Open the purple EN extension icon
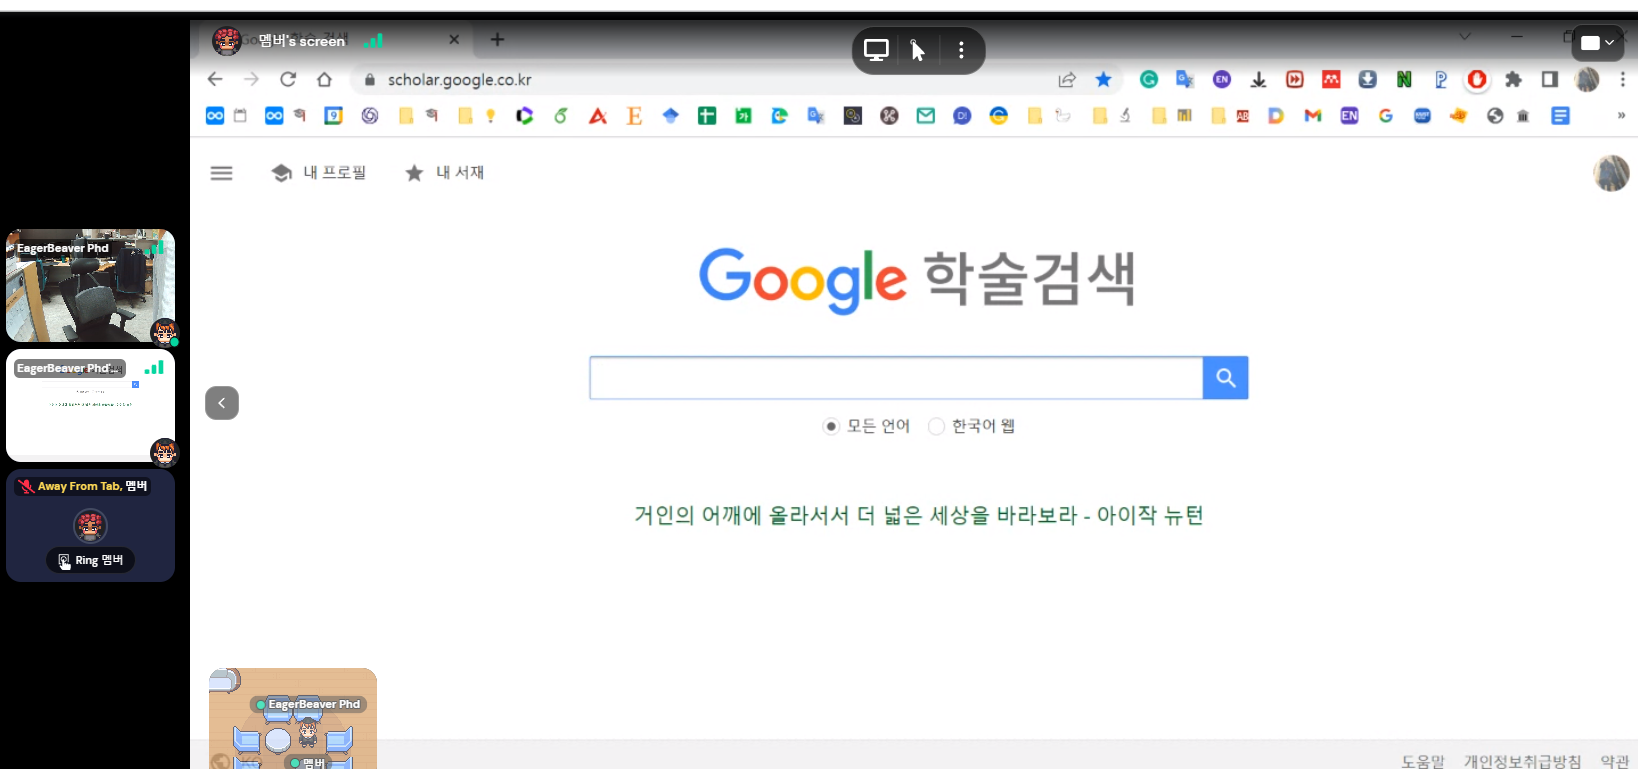1638x769 pixels. (1221, 79)
